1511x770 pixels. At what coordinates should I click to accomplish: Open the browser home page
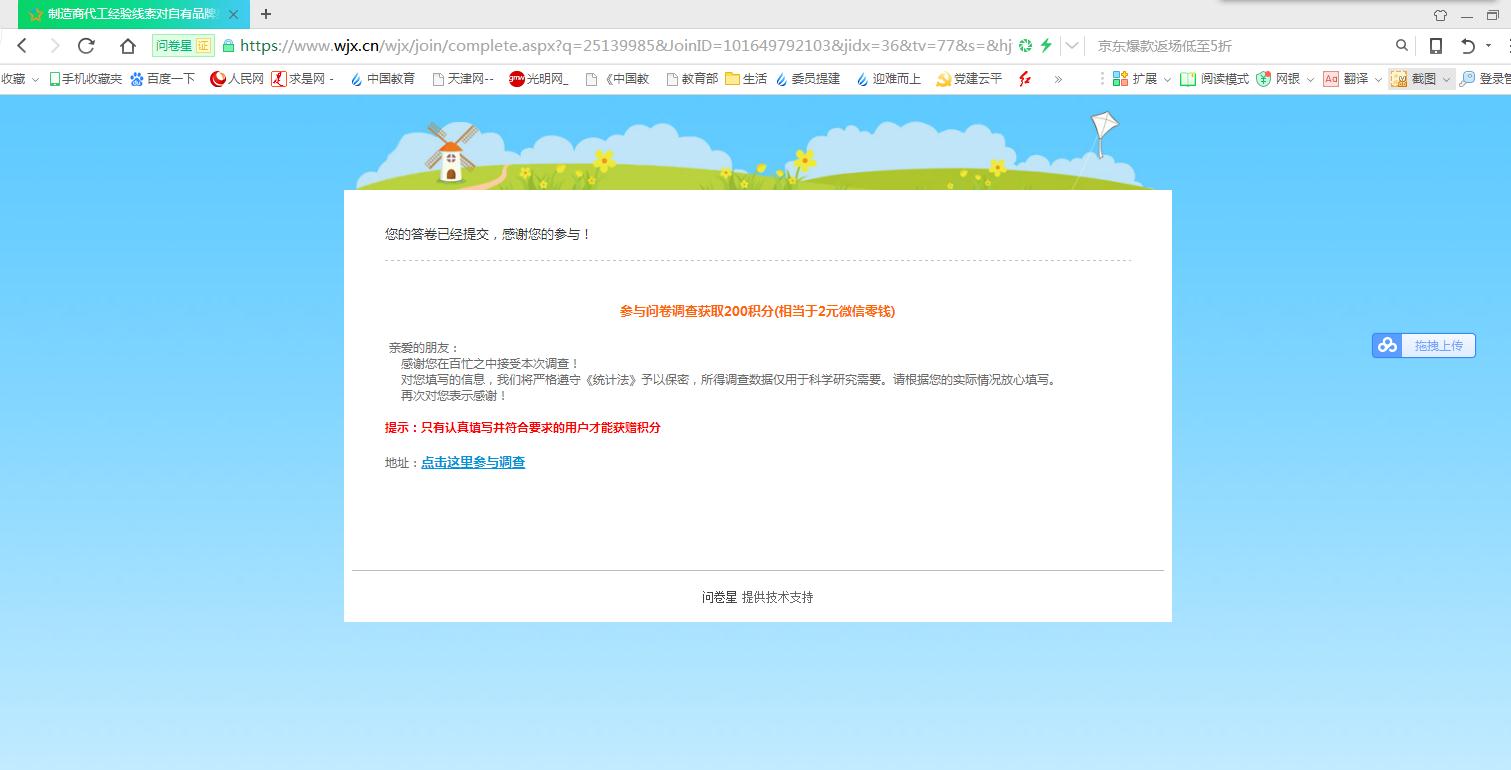coord(128,46)
